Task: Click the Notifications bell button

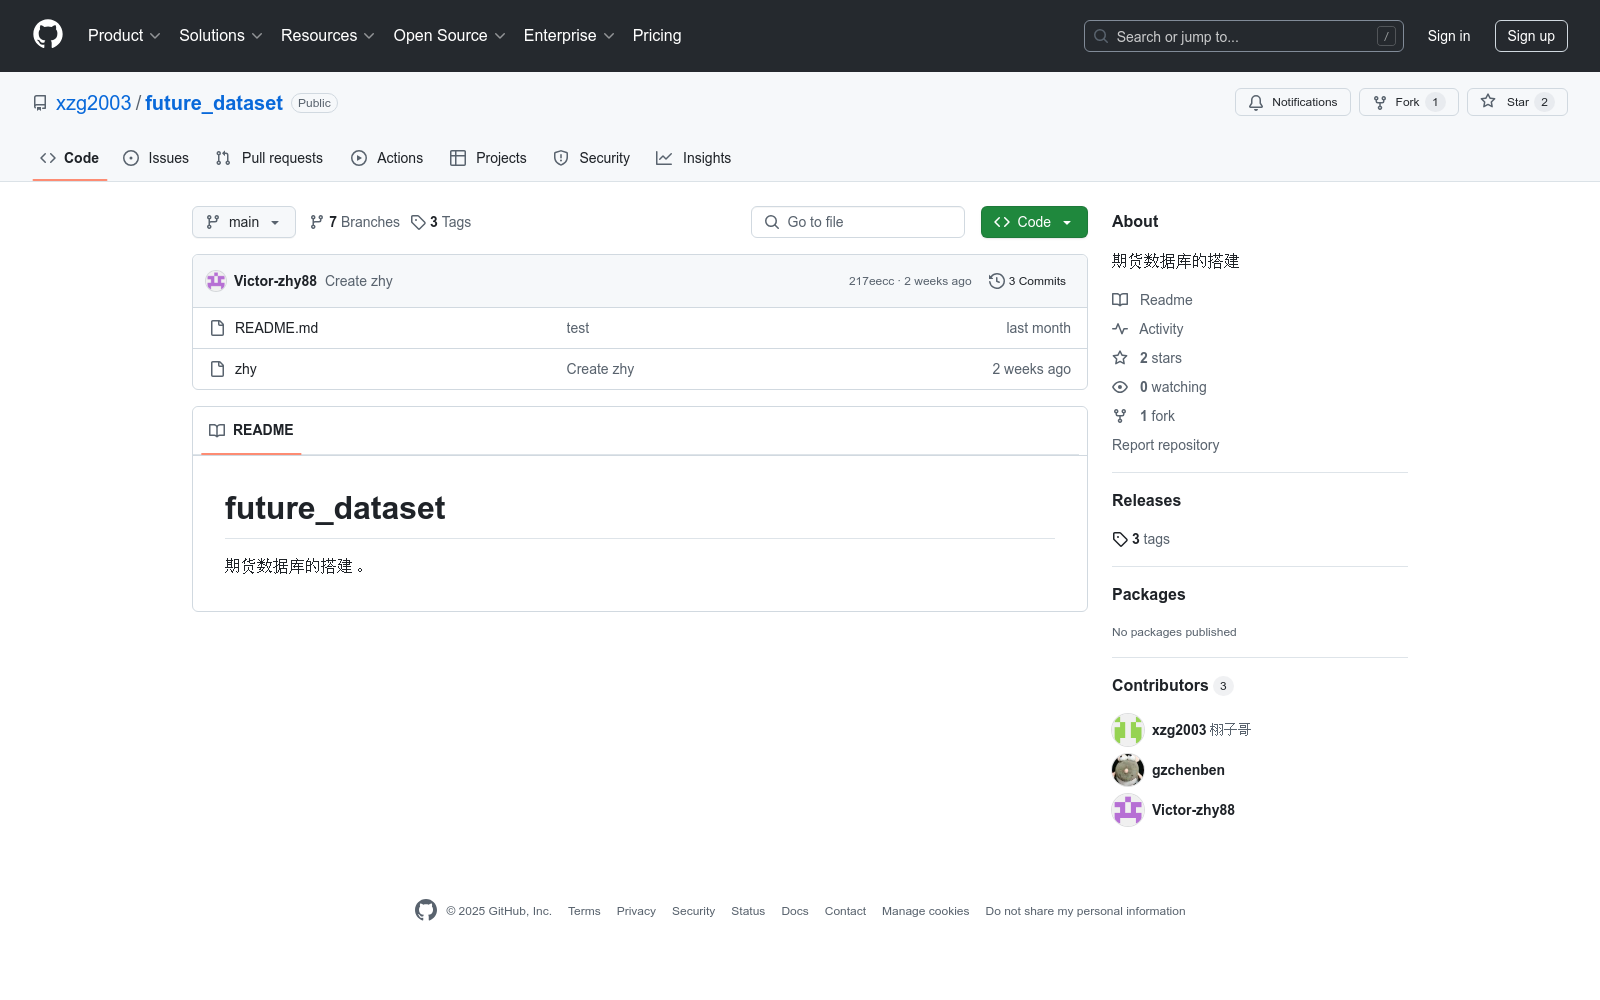Action: point(1293,102)
